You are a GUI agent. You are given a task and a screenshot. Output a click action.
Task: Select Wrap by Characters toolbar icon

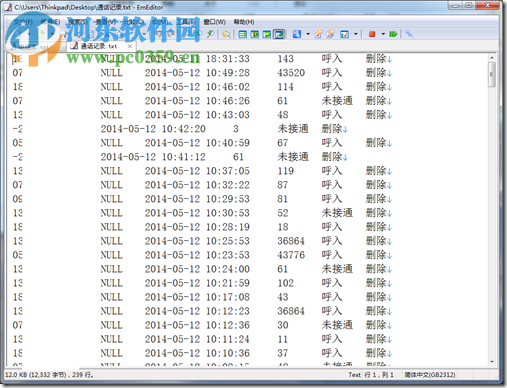pyautogui.click(x=255, y=34)
